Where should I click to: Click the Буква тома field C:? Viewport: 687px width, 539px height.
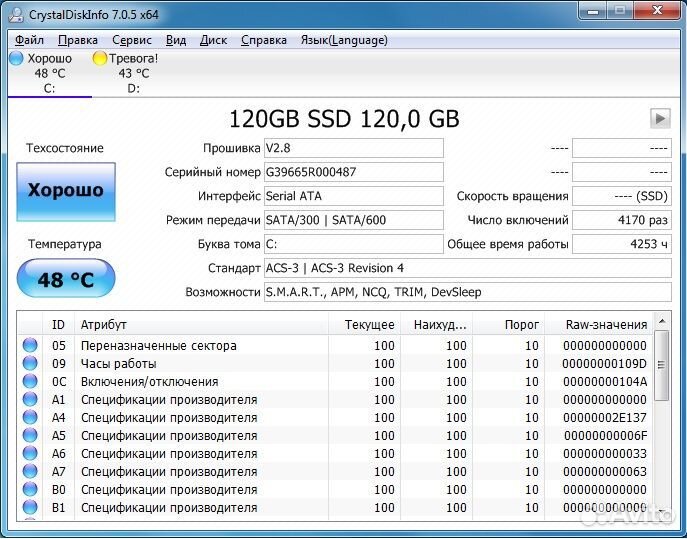354,244
